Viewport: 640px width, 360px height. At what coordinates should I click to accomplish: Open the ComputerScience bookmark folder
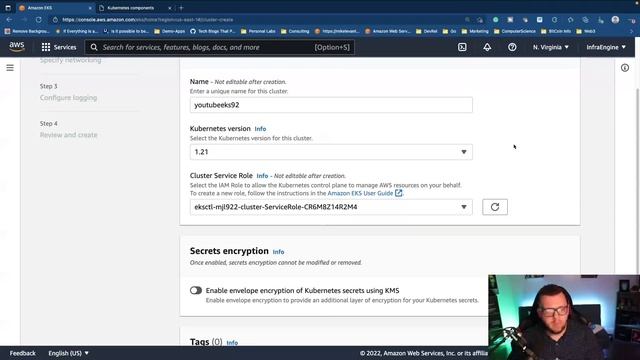pyautogui.click(x=514, y=31)
